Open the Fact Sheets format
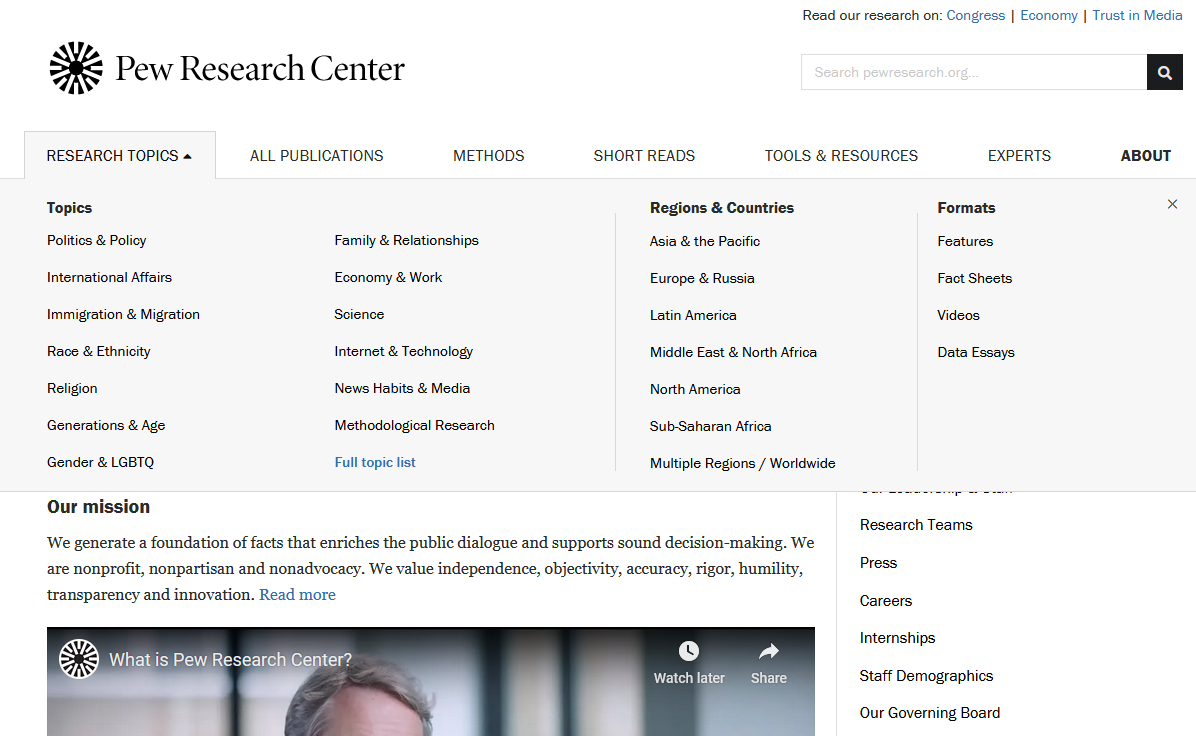 974,278
